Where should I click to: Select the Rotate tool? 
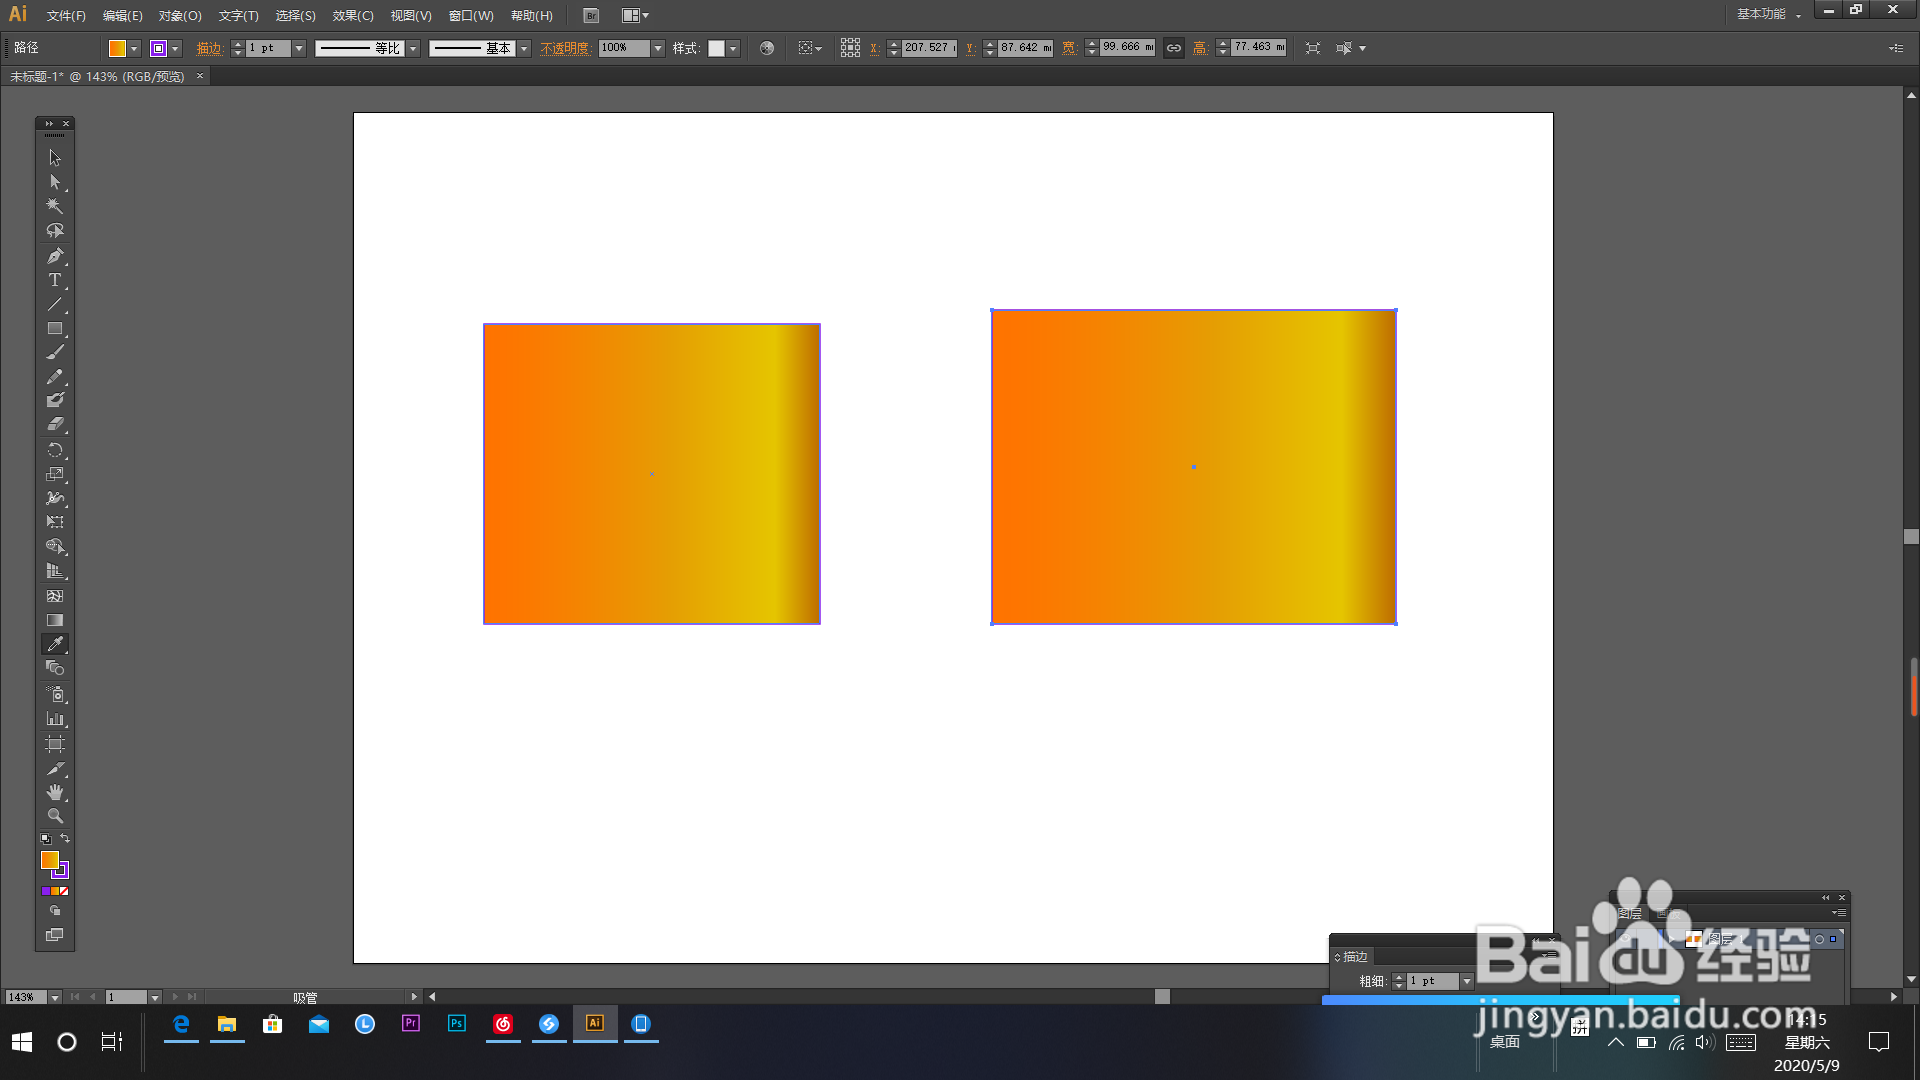coord(55,450)
